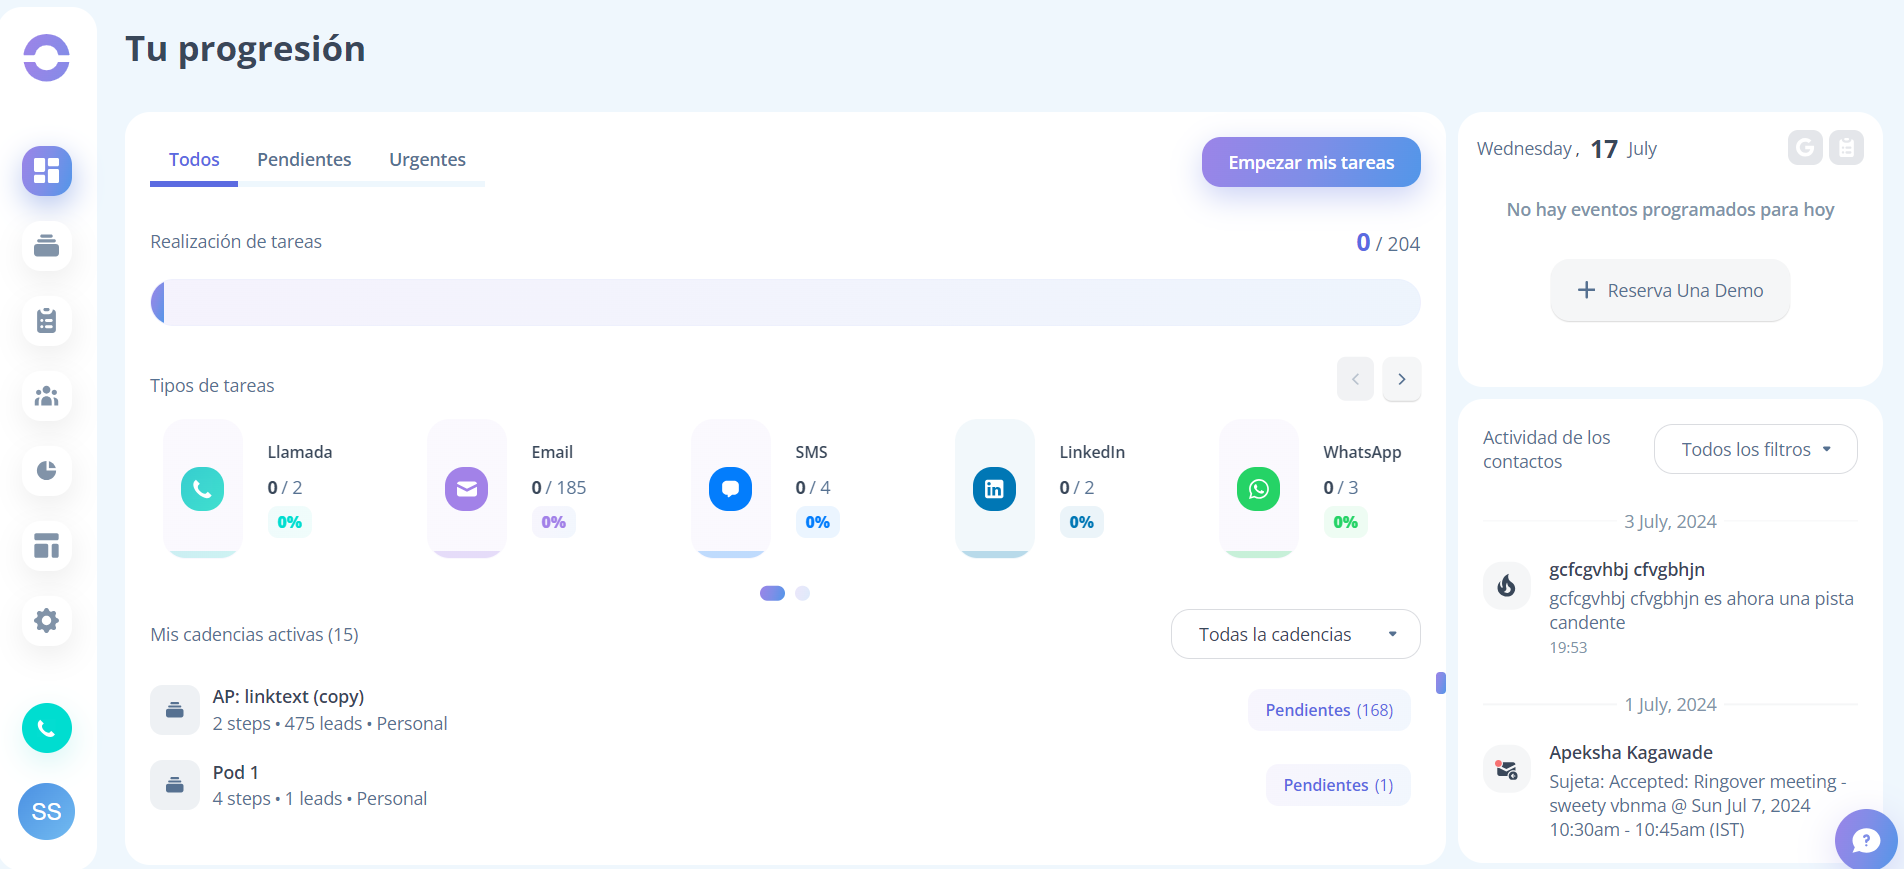Viewport: 1904px width, 869px height.
Task: Open the leads people icon in sidebar
Action: click(47, 396)
